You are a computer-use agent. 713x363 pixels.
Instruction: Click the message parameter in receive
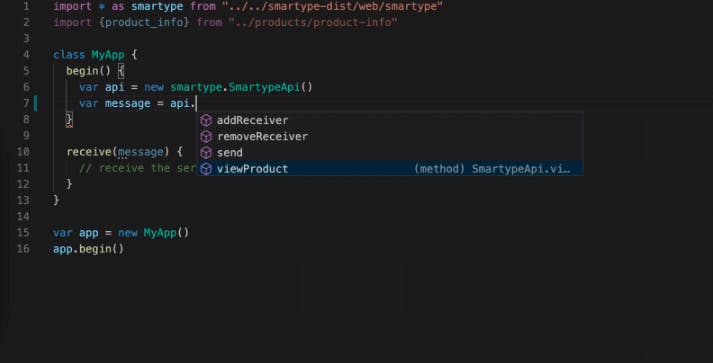pyautogui.click(x=141, y=151)
